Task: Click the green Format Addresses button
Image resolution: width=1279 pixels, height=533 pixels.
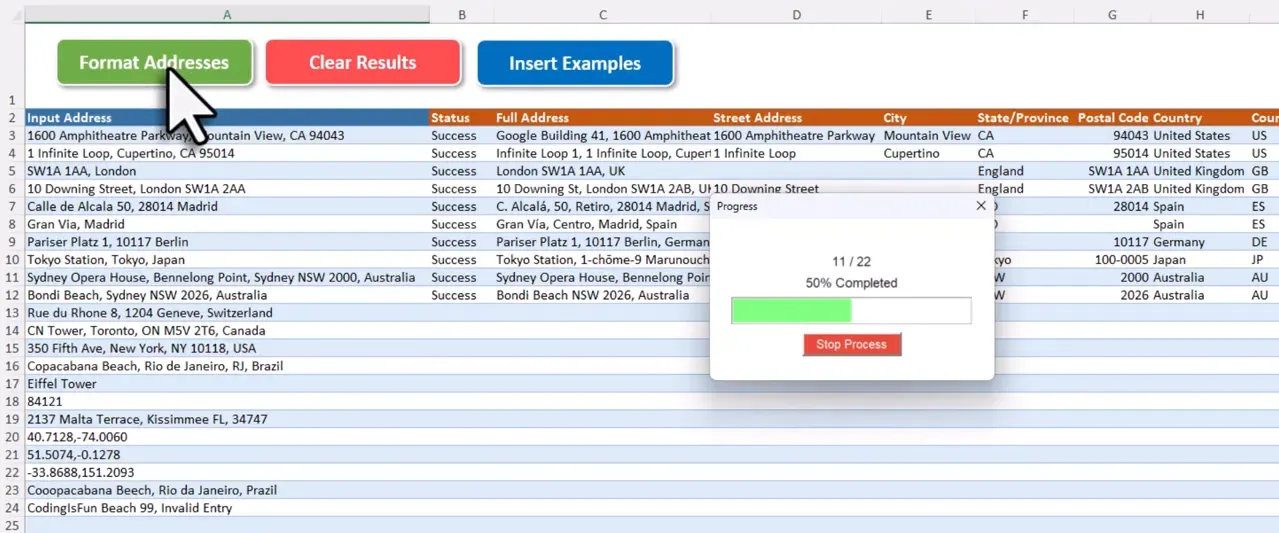Action: [154, 62]
